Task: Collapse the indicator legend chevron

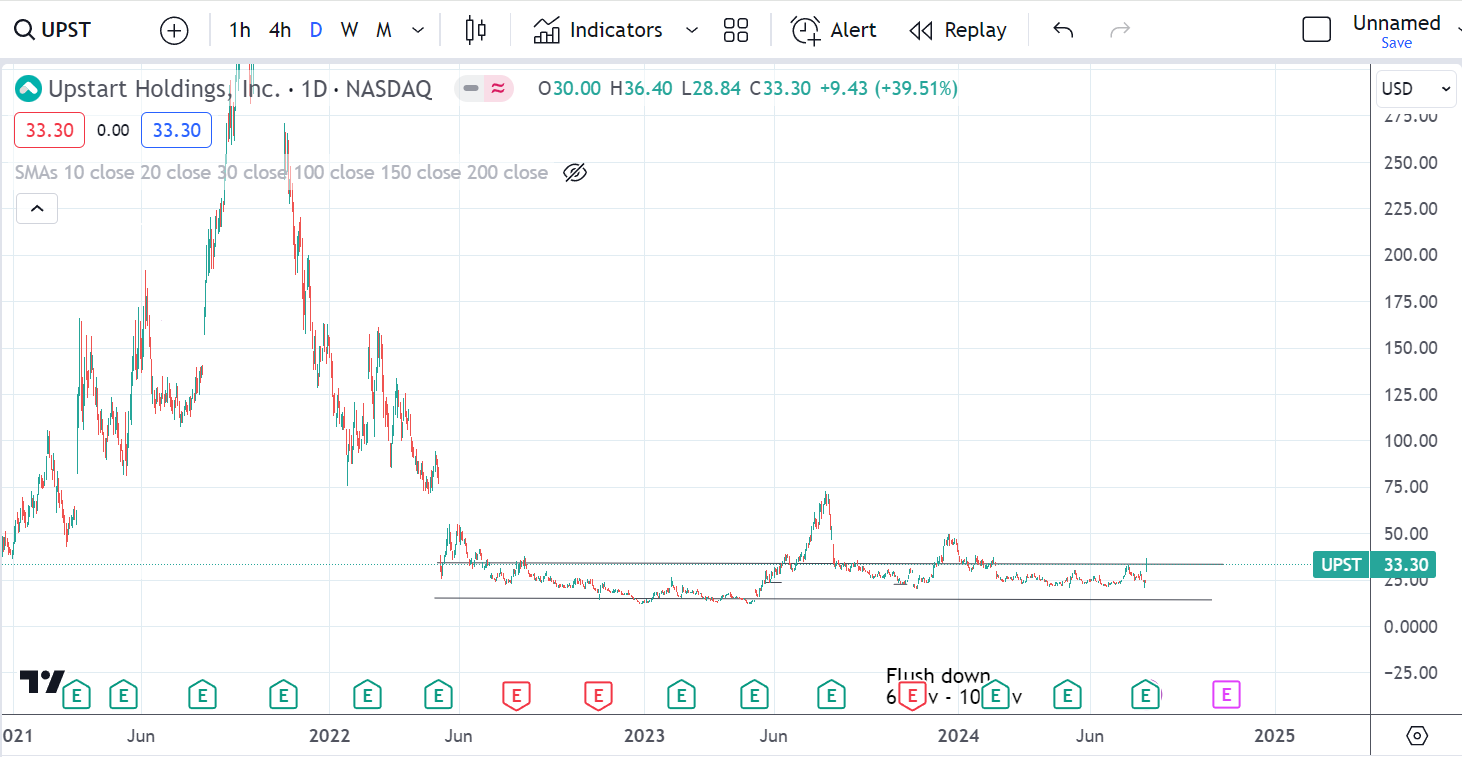Action: point(37,208)
